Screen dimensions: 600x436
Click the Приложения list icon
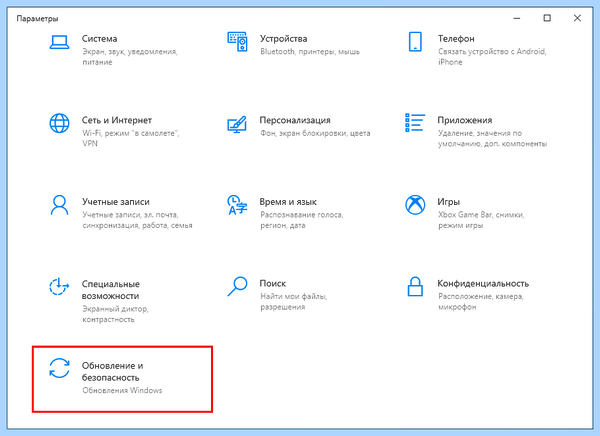(415, 123)
